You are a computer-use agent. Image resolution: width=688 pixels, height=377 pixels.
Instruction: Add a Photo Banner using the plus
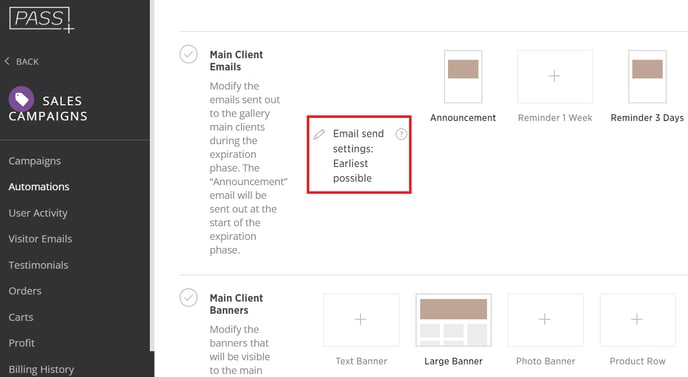click(545, 320)
